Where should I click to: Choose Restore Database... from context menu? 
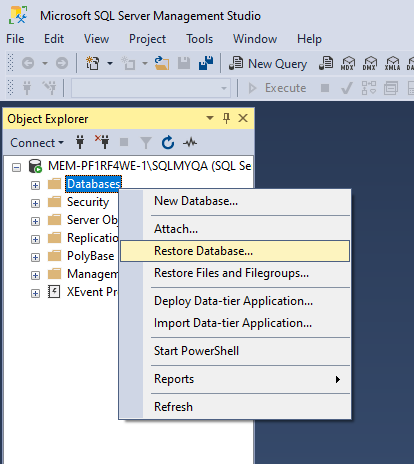235,251
